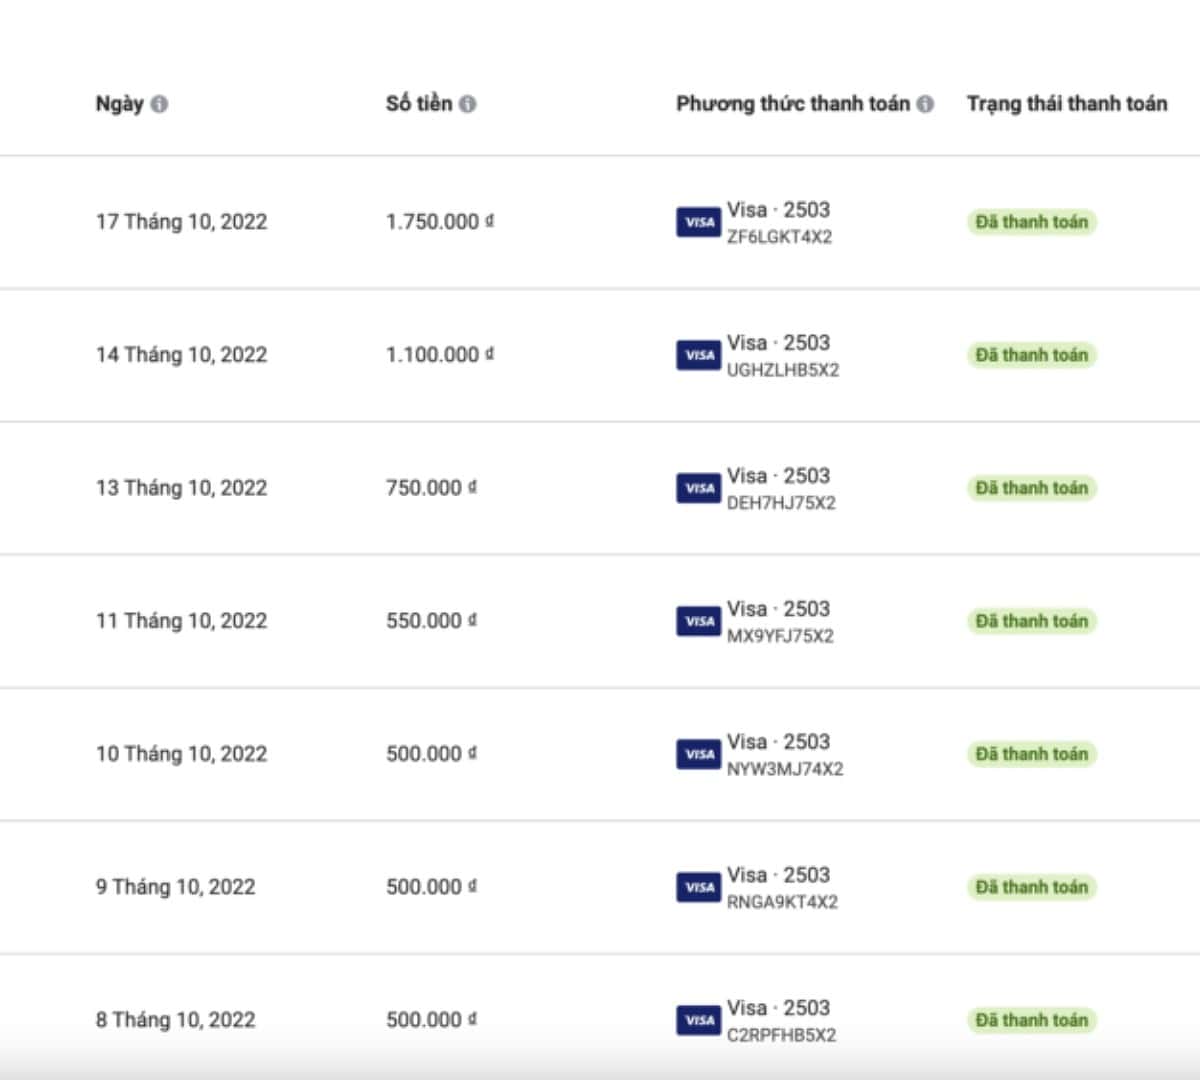This screenshot has height=1080, width=1200.
Task: Click info icon beside Phương thức thanh toán
Action: point(925,104)
